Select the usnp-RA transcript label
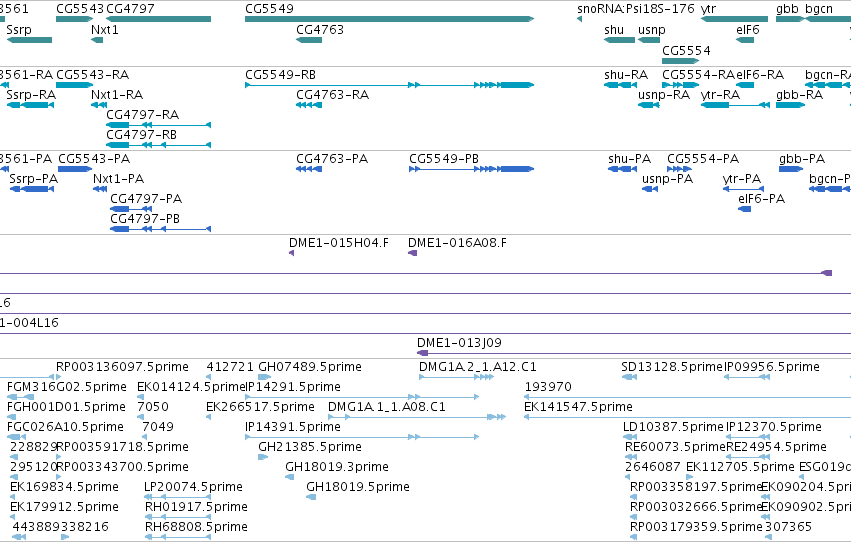851x542 pixels. tap(664, 94)
